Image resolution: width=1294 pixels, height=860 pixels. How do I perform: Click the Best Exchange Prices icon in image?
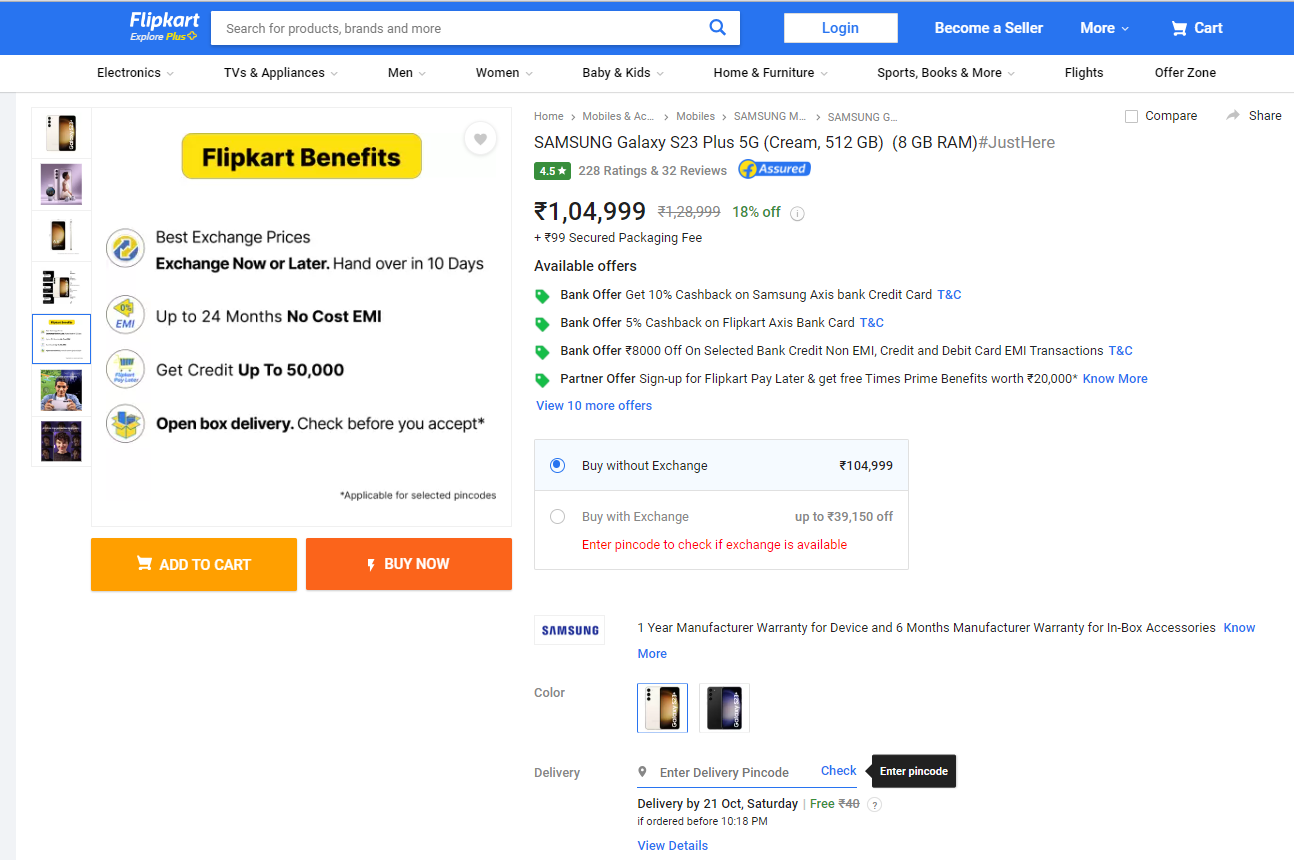tap(126, 250)
